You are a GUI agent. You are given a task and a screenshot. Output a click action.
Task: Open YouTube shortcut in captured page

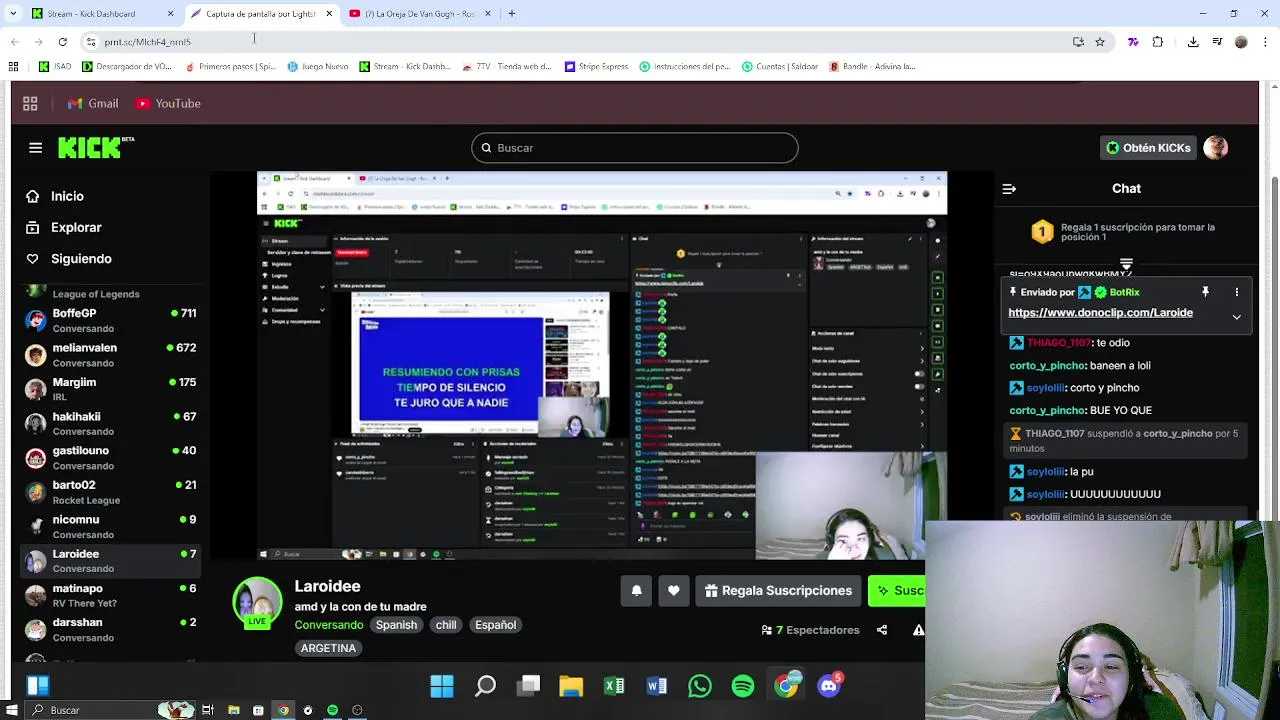click(169, 103)
